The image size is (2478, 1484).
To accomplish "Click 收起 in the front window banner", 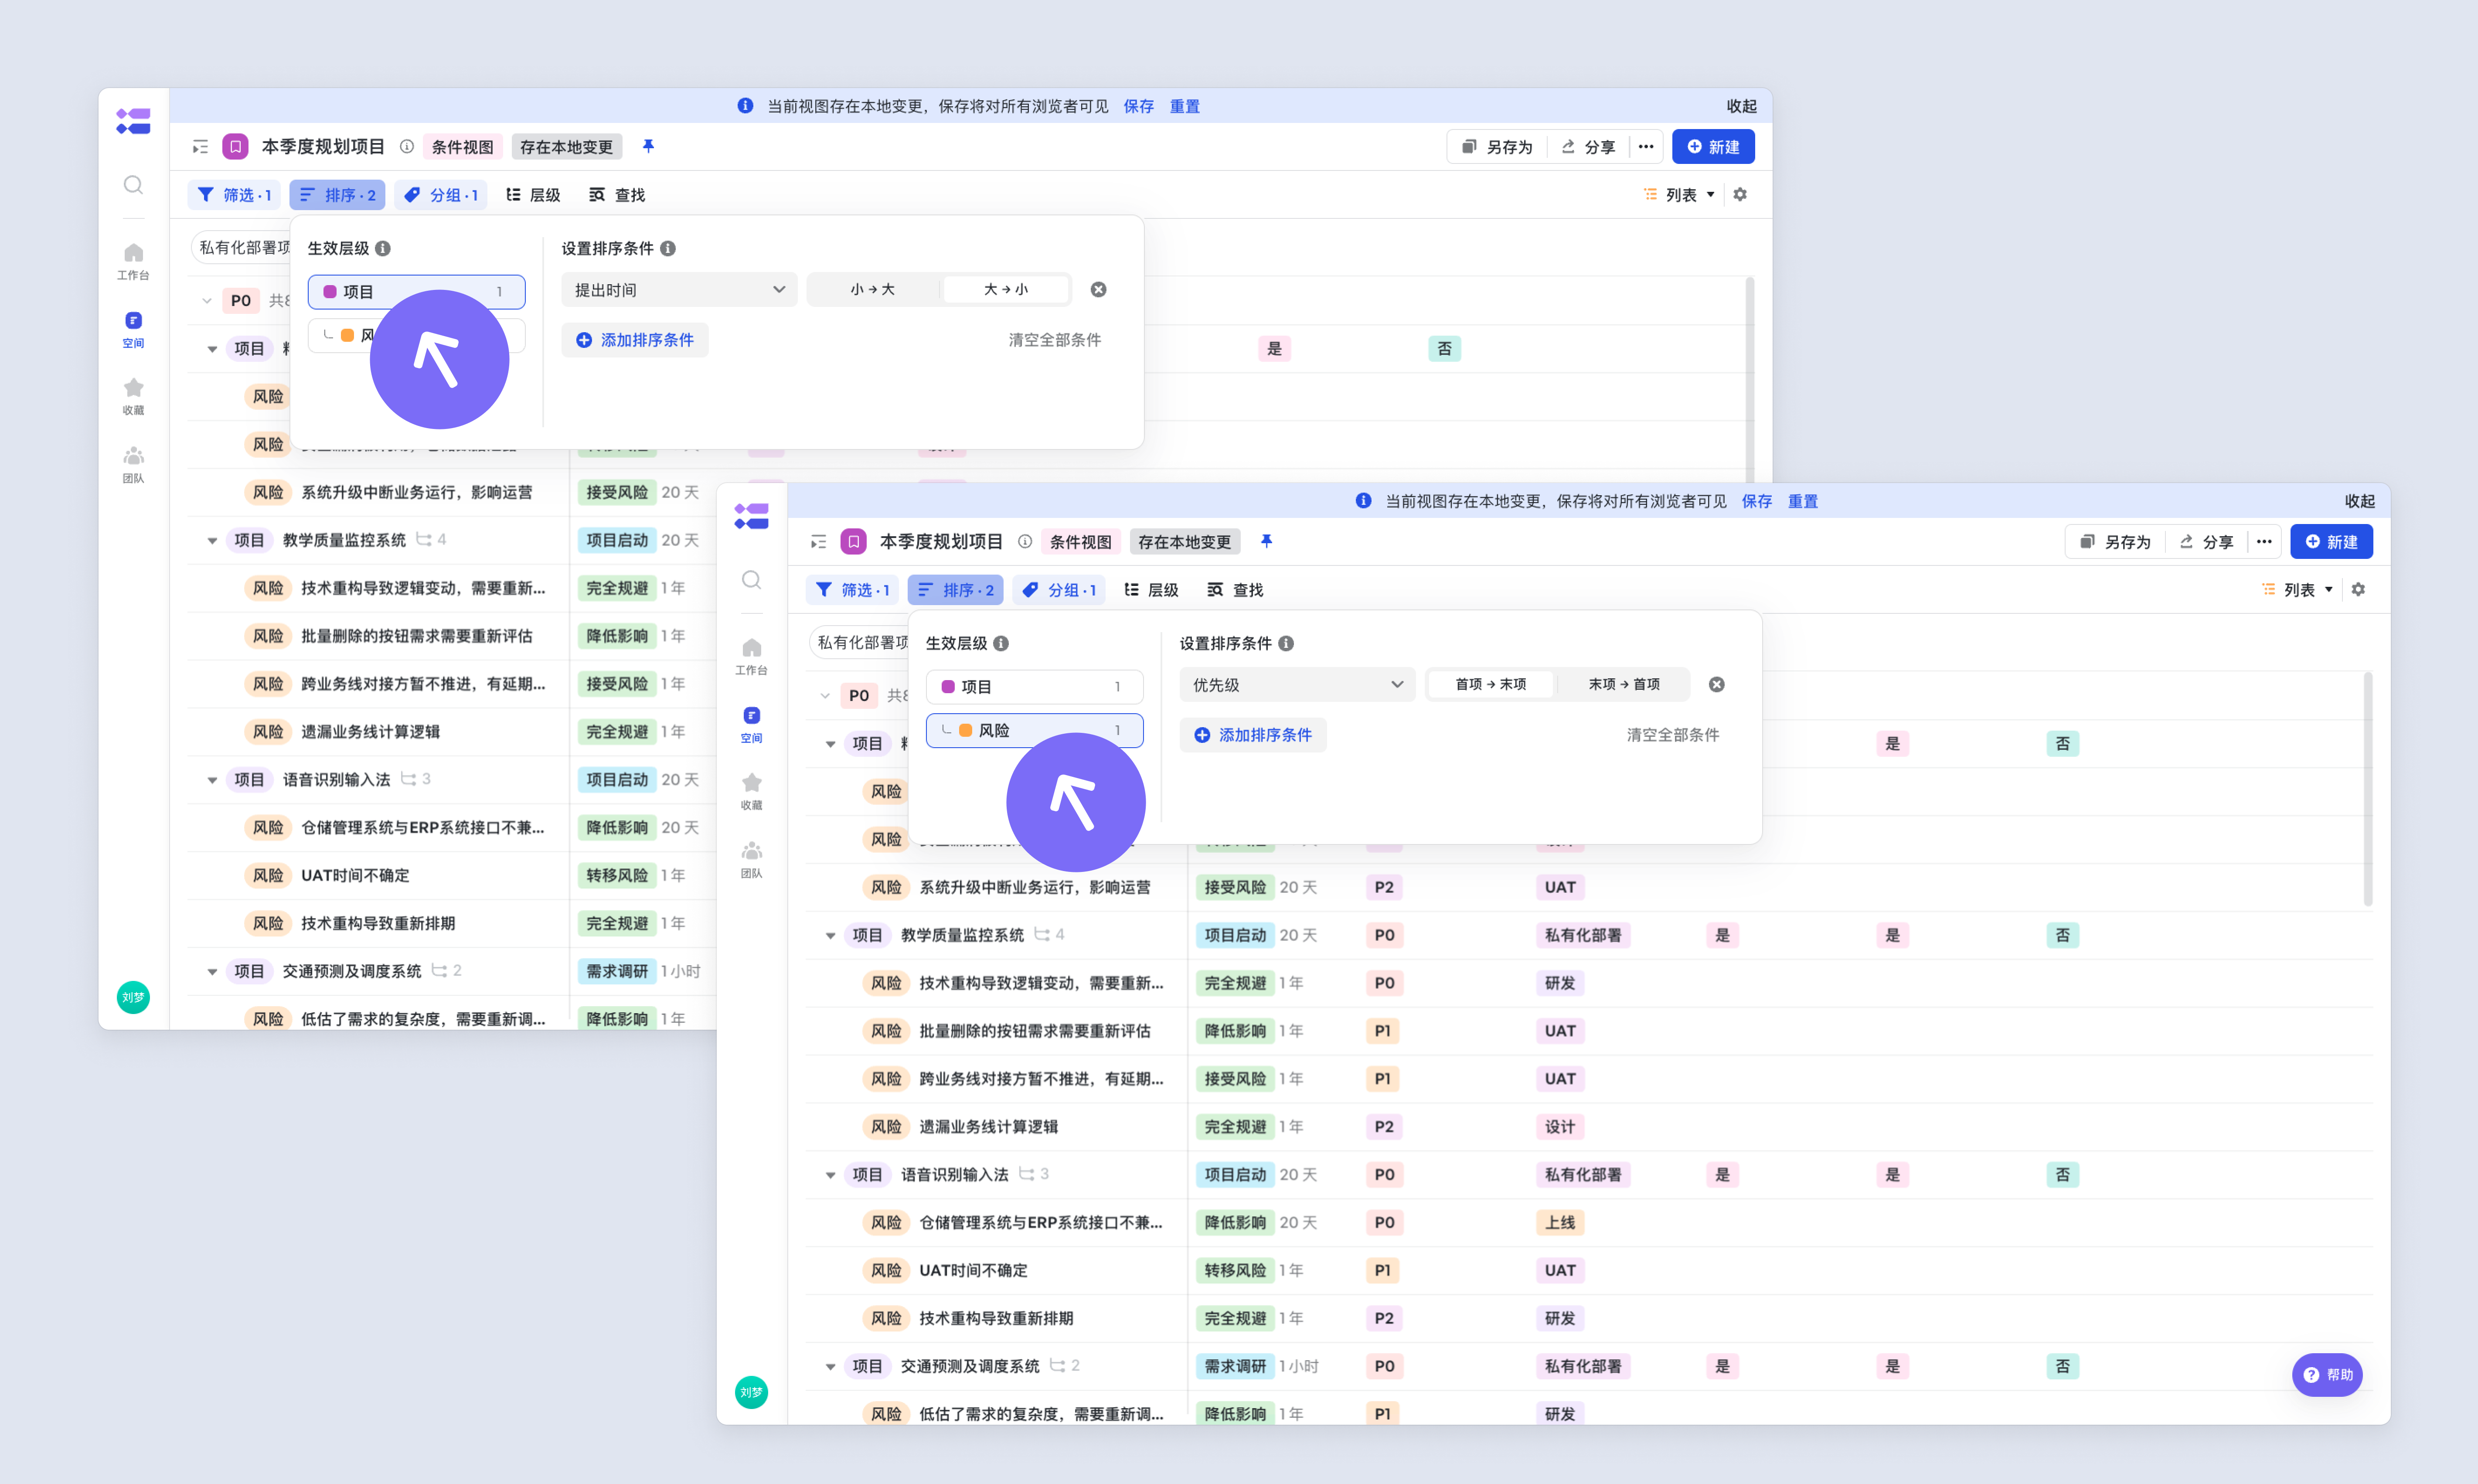I will pyautogui.click(x=2359, y=501).
